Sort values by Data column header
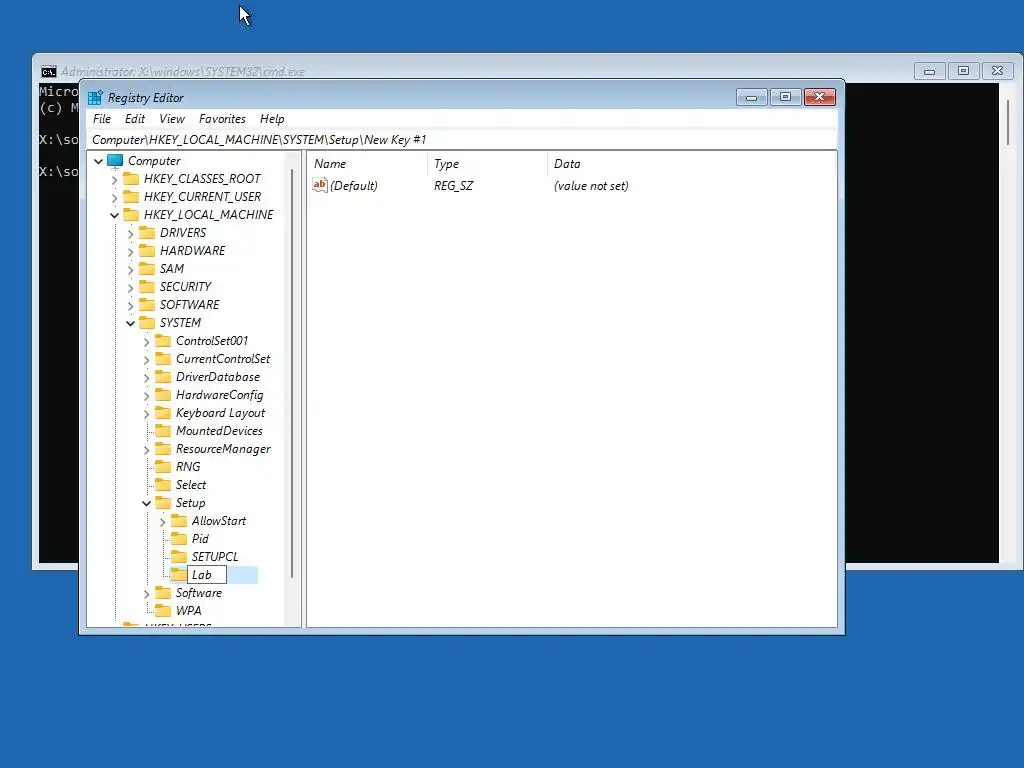1024x768 pixels. coord(691,164)
